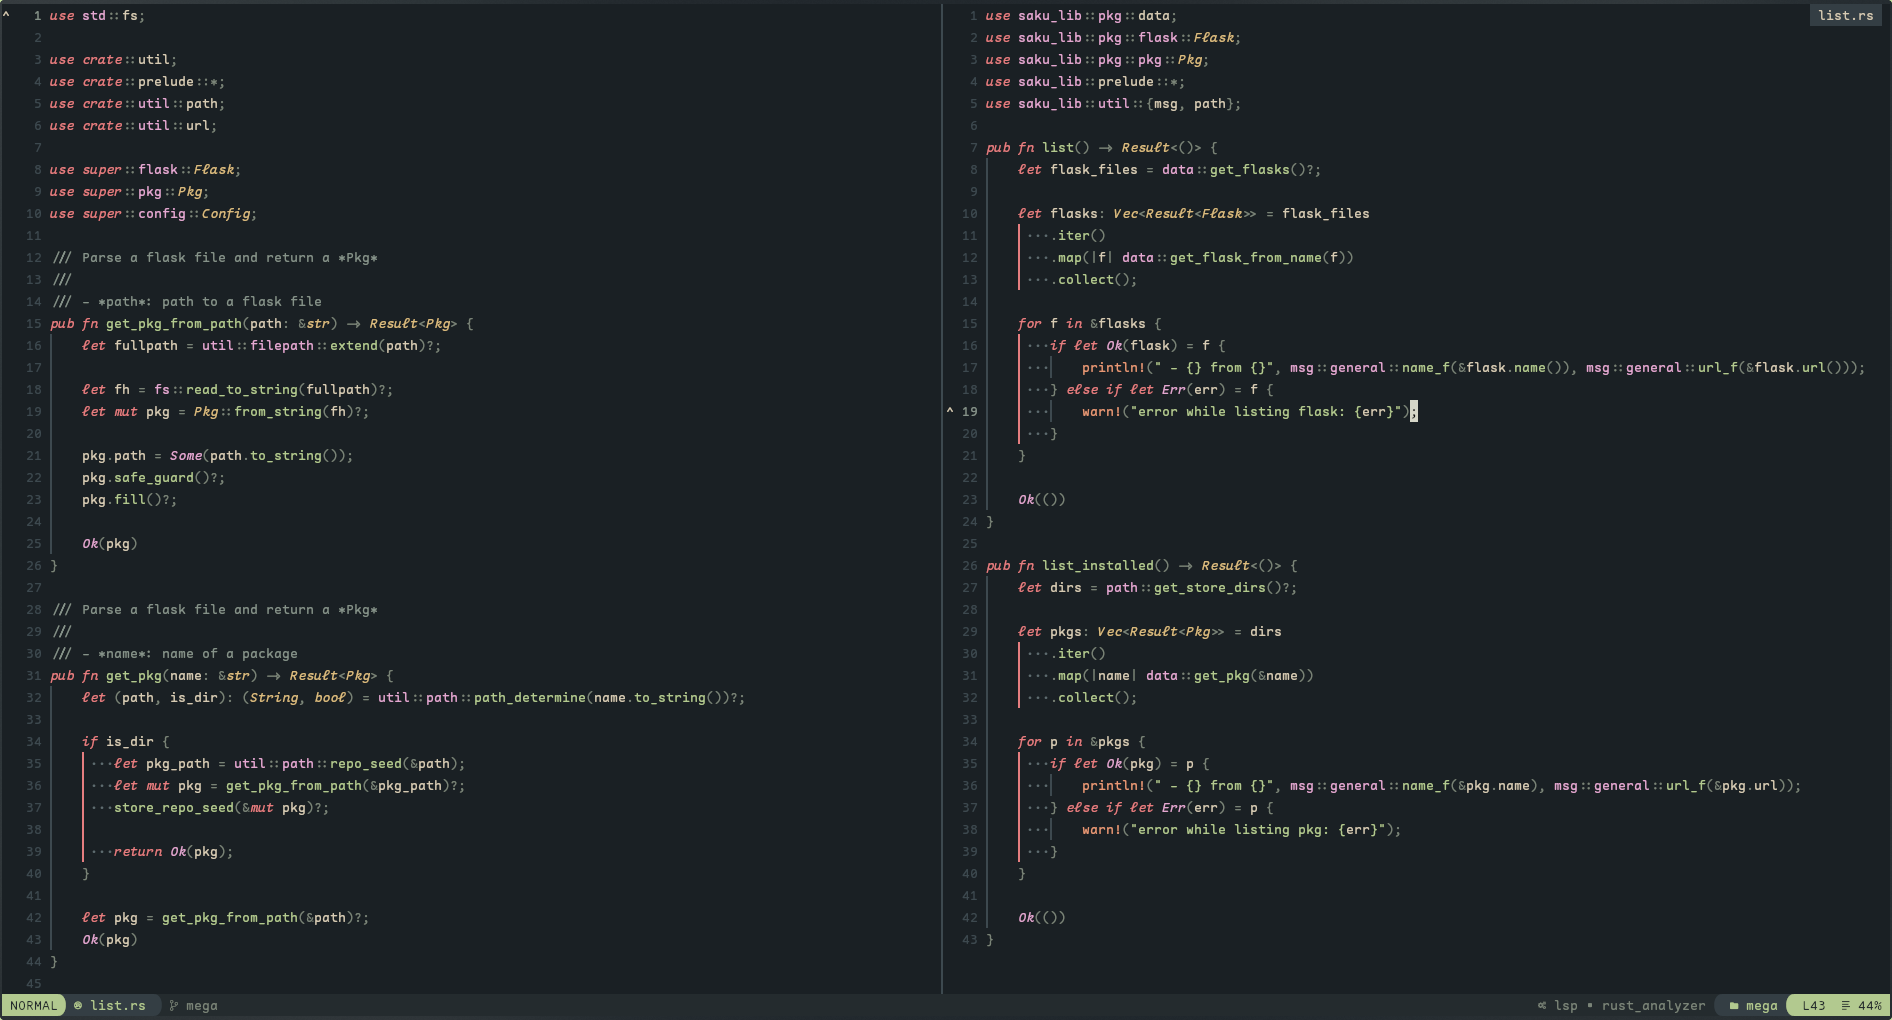Click 'use crate::prelude::*;' in the left pane

click(x=137, y=81)
